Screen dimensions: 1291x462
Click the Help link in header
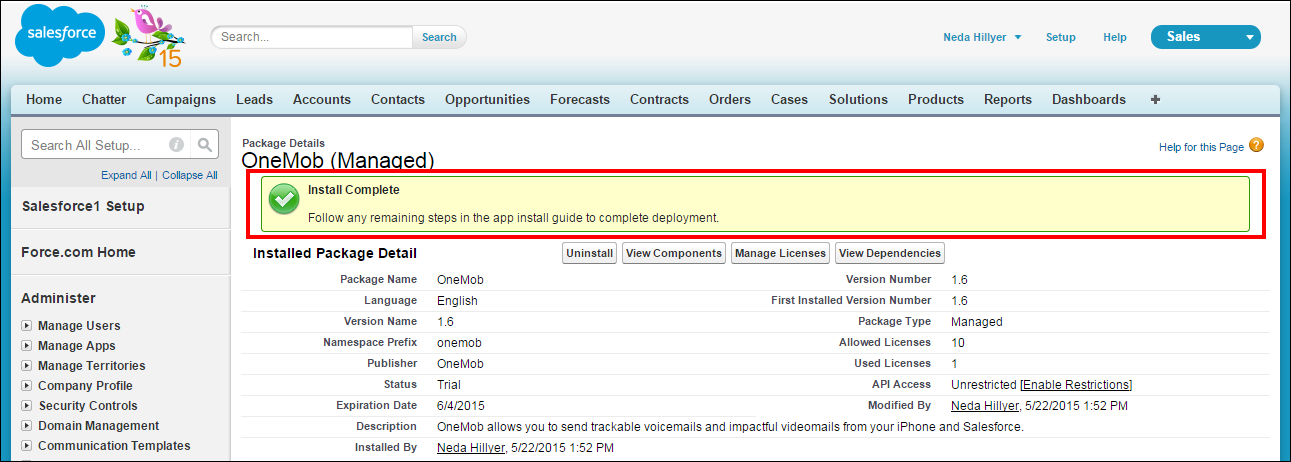tap(1115, 37)
